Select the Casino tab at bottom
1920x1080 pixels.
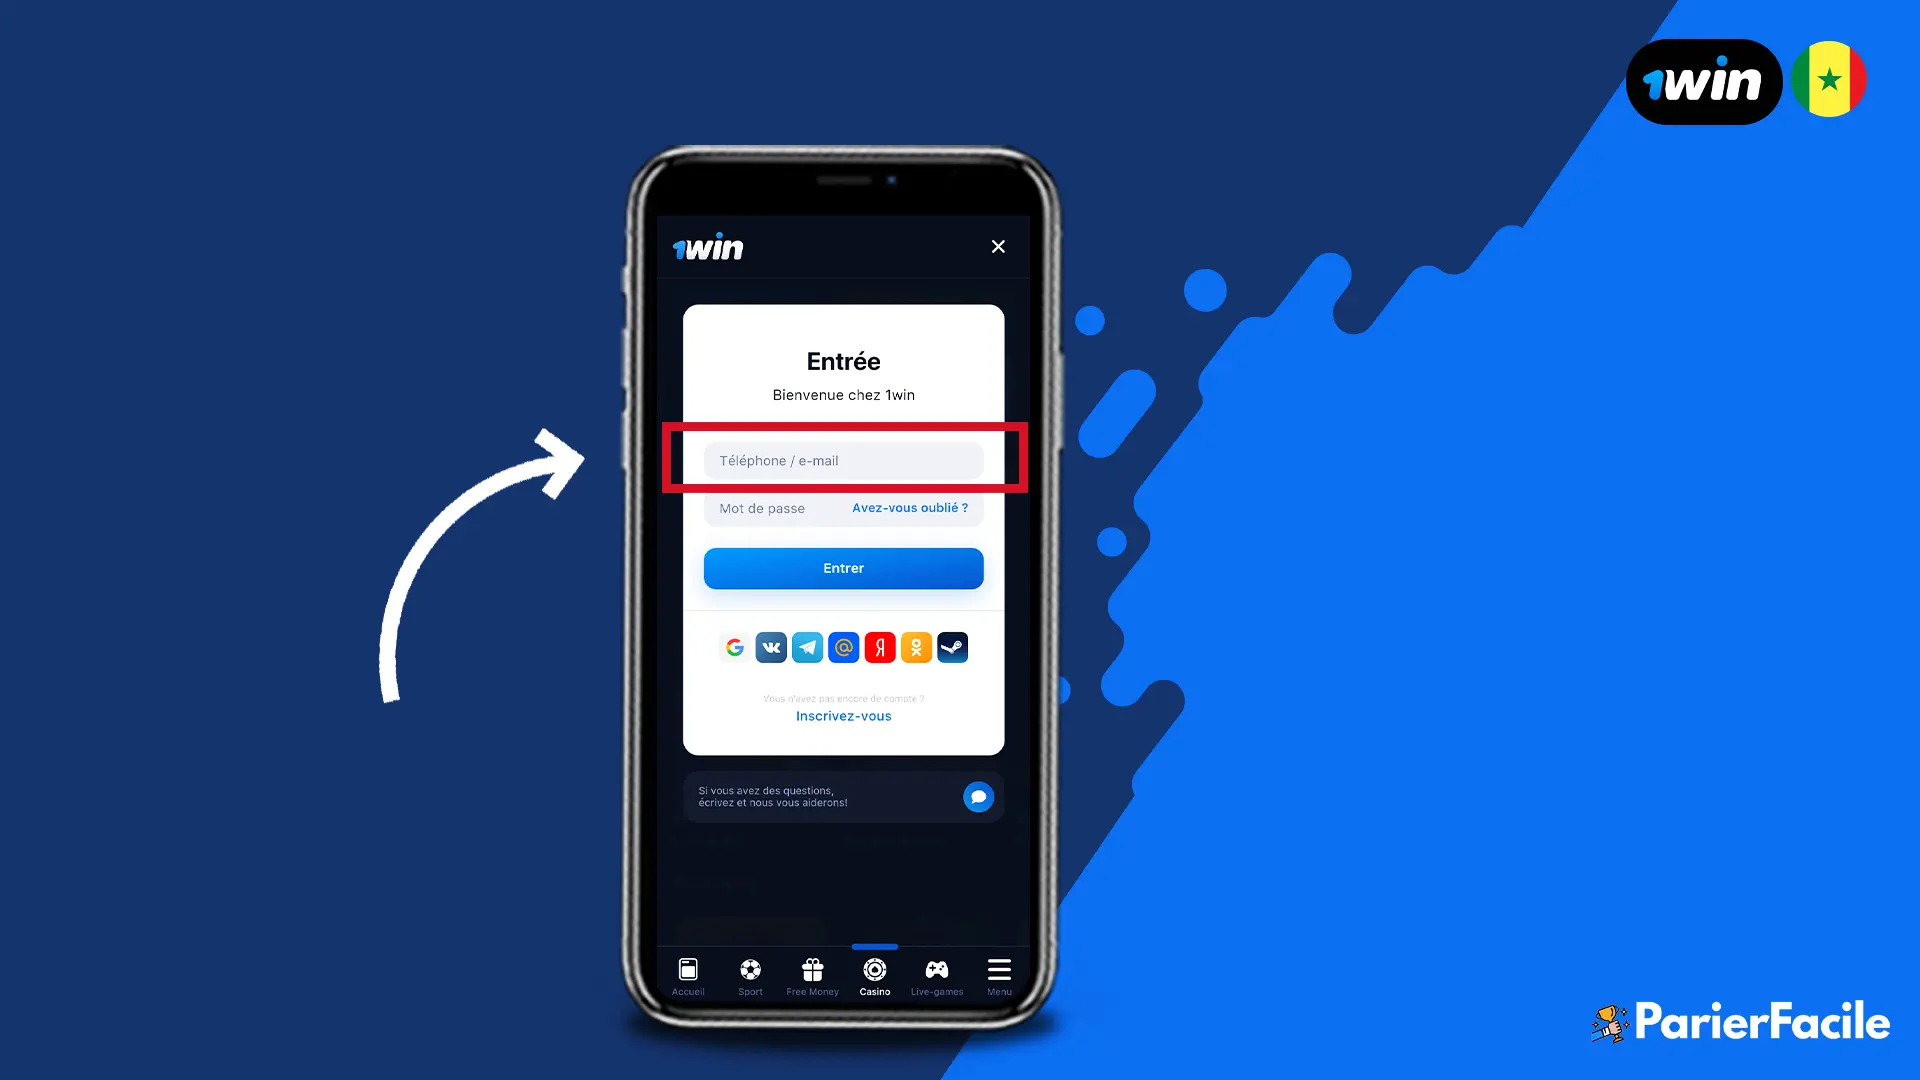coord(874,976)
